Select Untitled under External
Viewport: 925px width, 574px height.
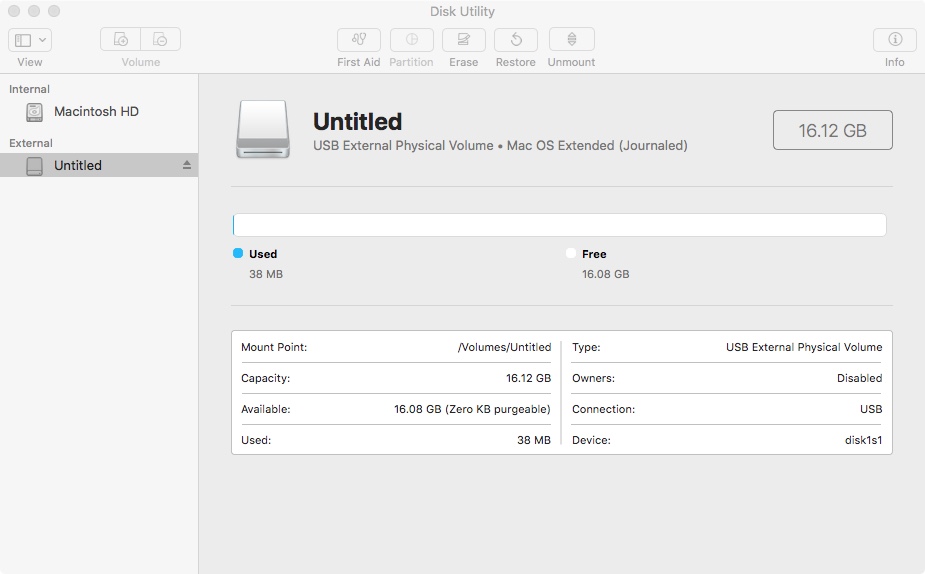tap(99, 165)
